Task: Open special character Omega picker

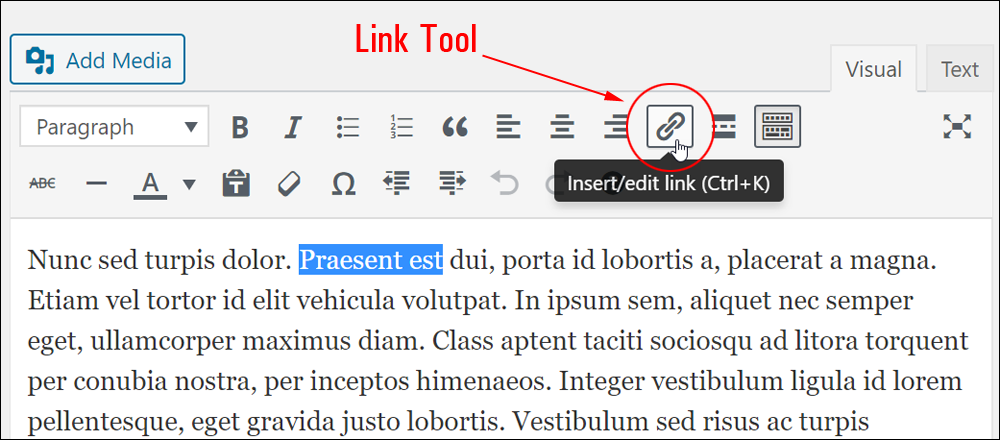Action: [x=343, y=184]
